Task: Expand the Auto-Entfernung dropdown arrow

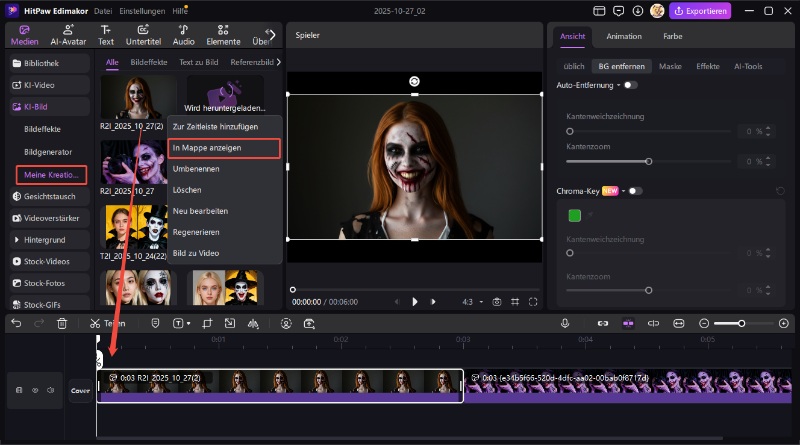Action: point(618,85)
